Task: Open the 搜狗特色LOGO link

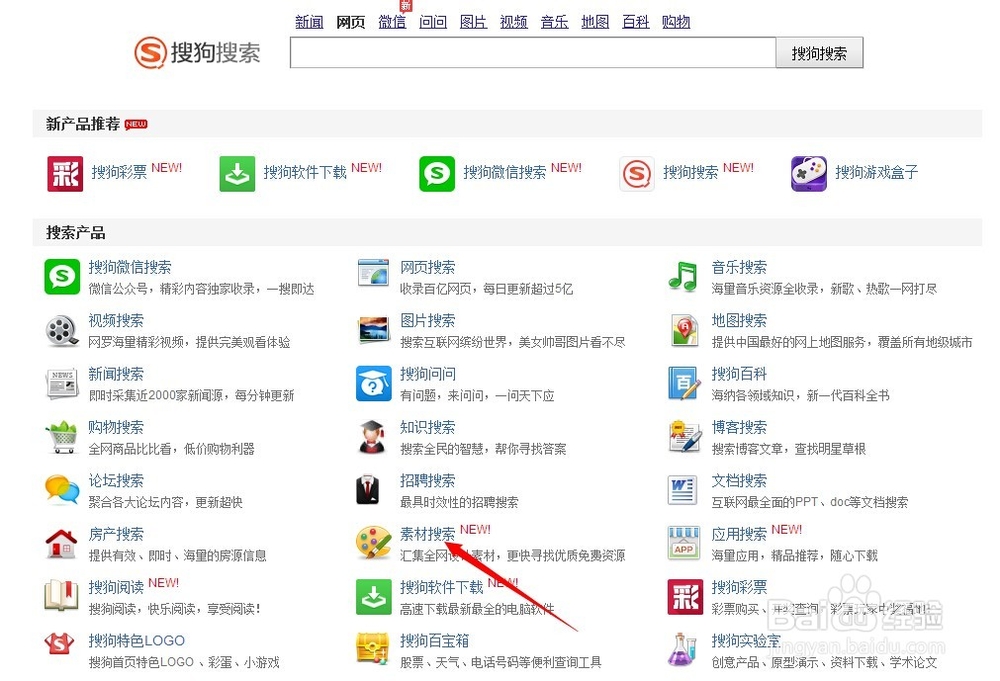Action: click(x=136, y=641)
